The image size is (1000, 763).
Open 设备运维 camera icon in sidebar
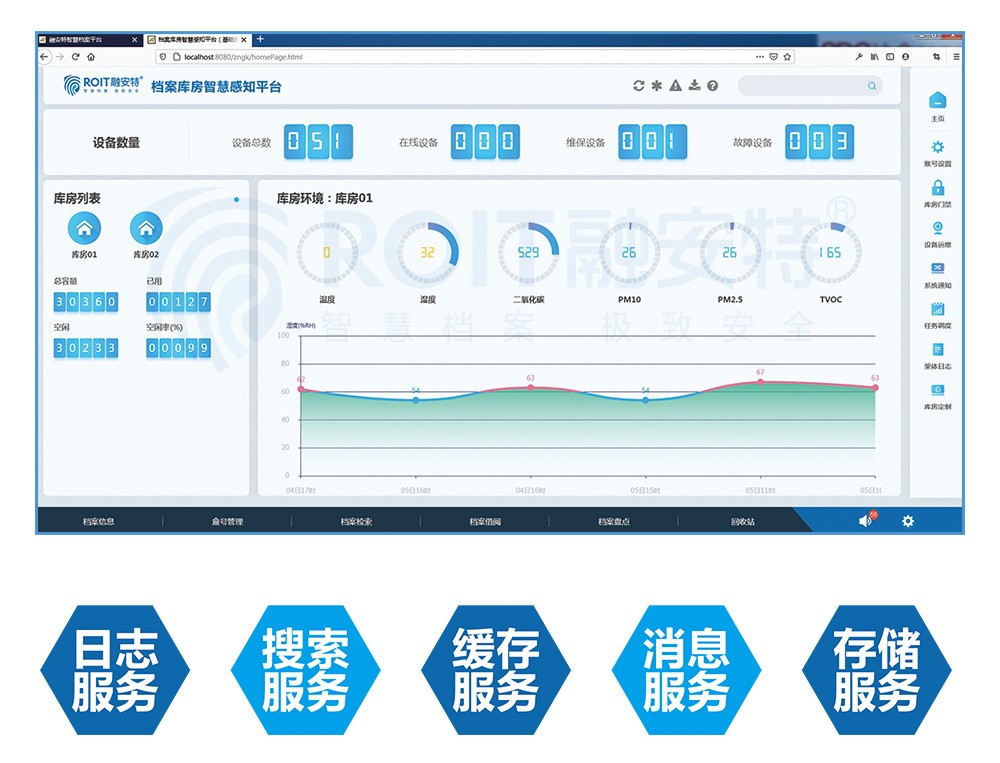(937, 228)
